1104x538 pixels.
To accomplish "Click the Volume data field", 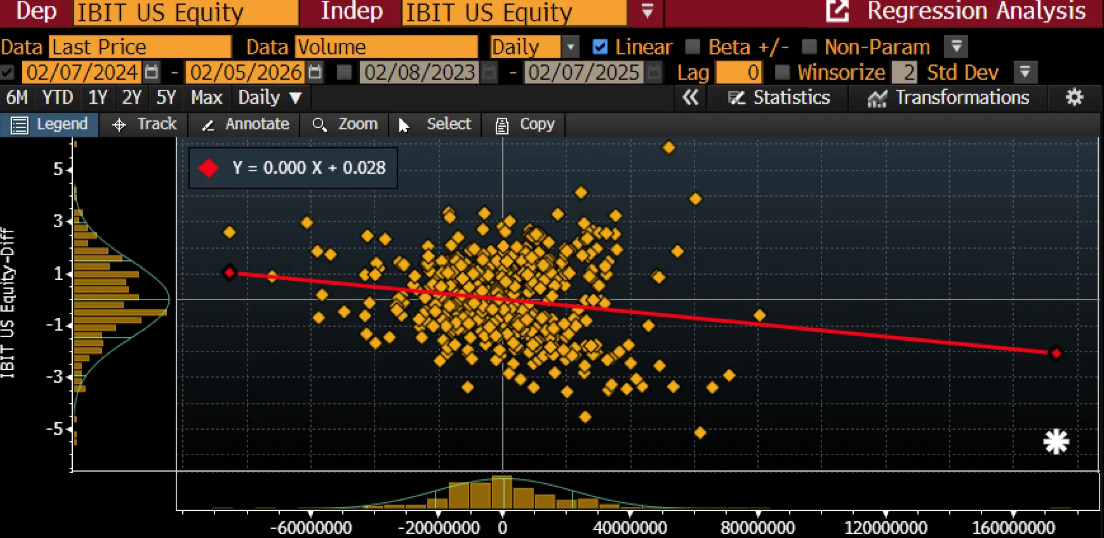I will [387, 47].
